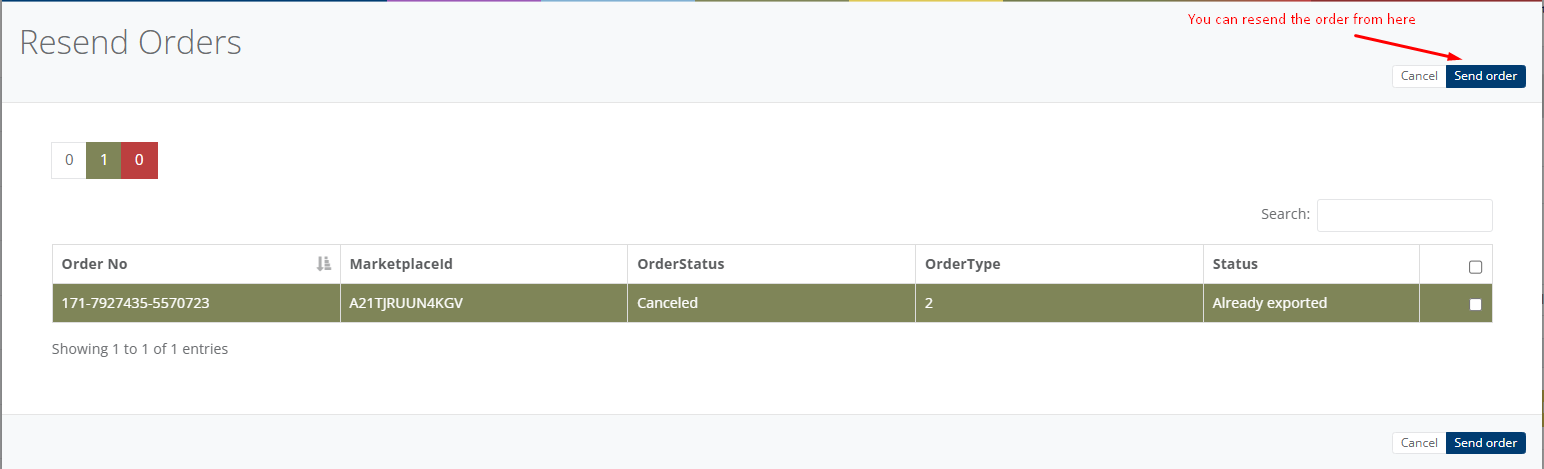The height and width of the screenshot is (469, 1544).
Task: Click the Cancel button in the top header
Action: pos(1418,76)
